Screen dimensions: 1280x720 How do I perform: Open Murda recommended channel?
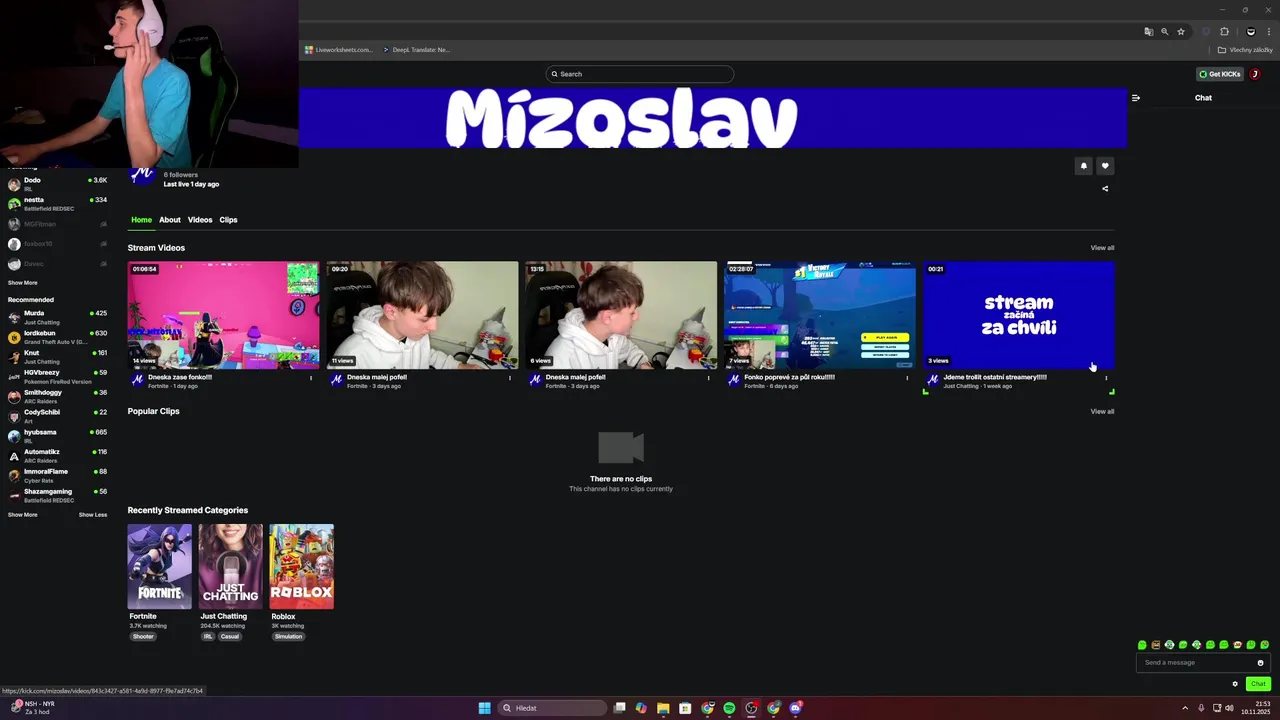point(57,317)
